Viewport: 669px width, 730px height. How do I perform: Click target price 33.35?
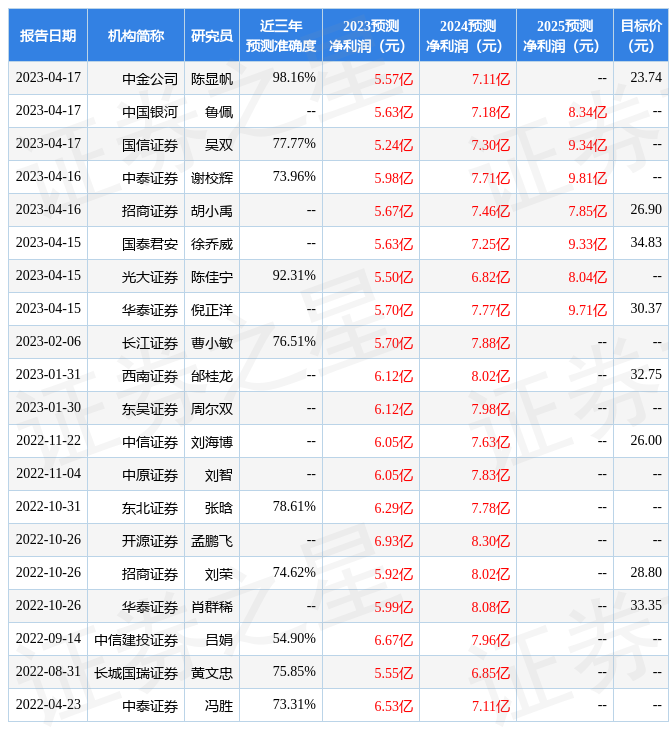click(x=646, y=606)
